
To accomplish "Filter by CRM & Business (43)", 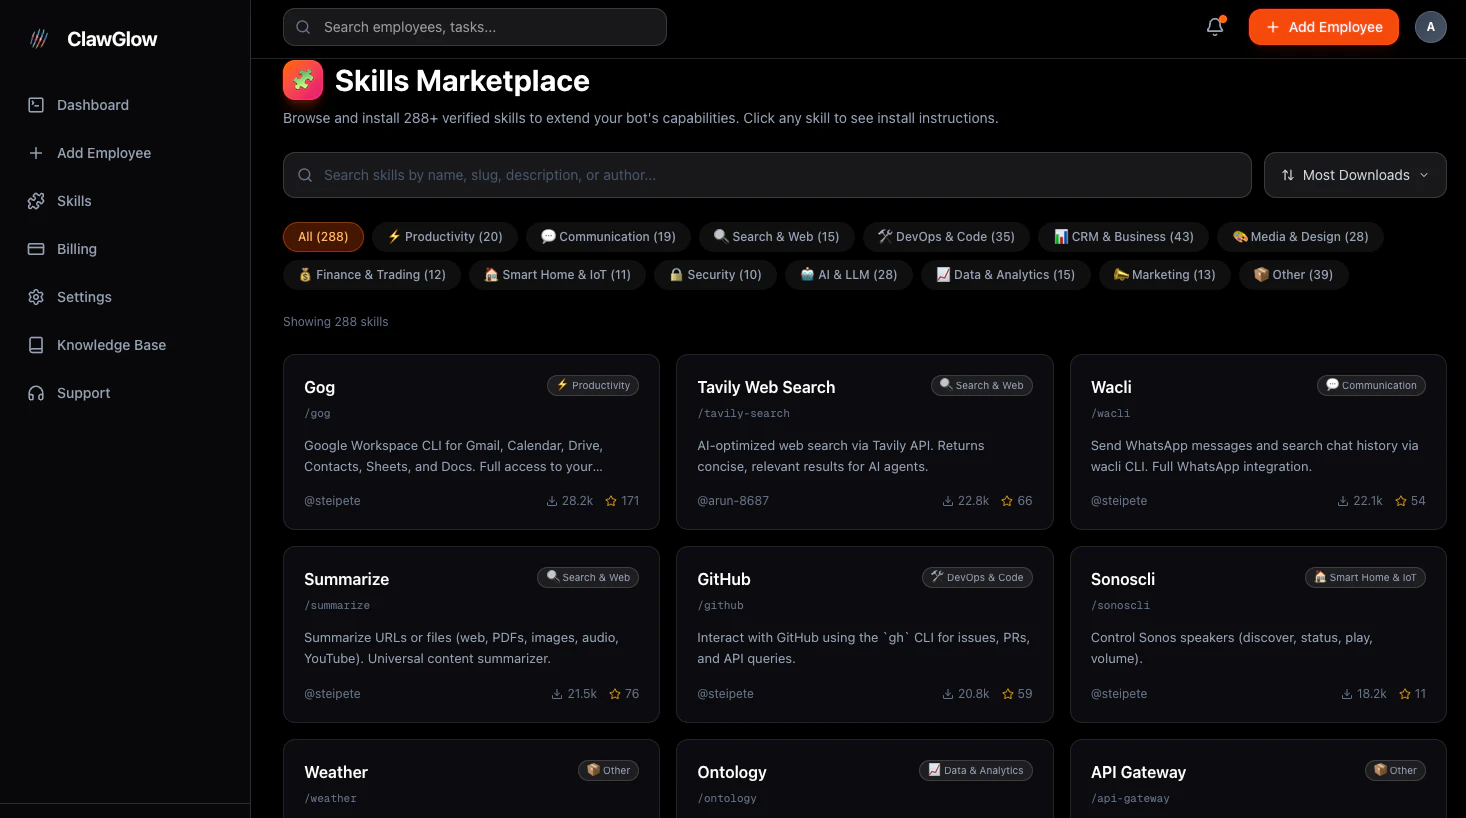I will coord(1124,237).
